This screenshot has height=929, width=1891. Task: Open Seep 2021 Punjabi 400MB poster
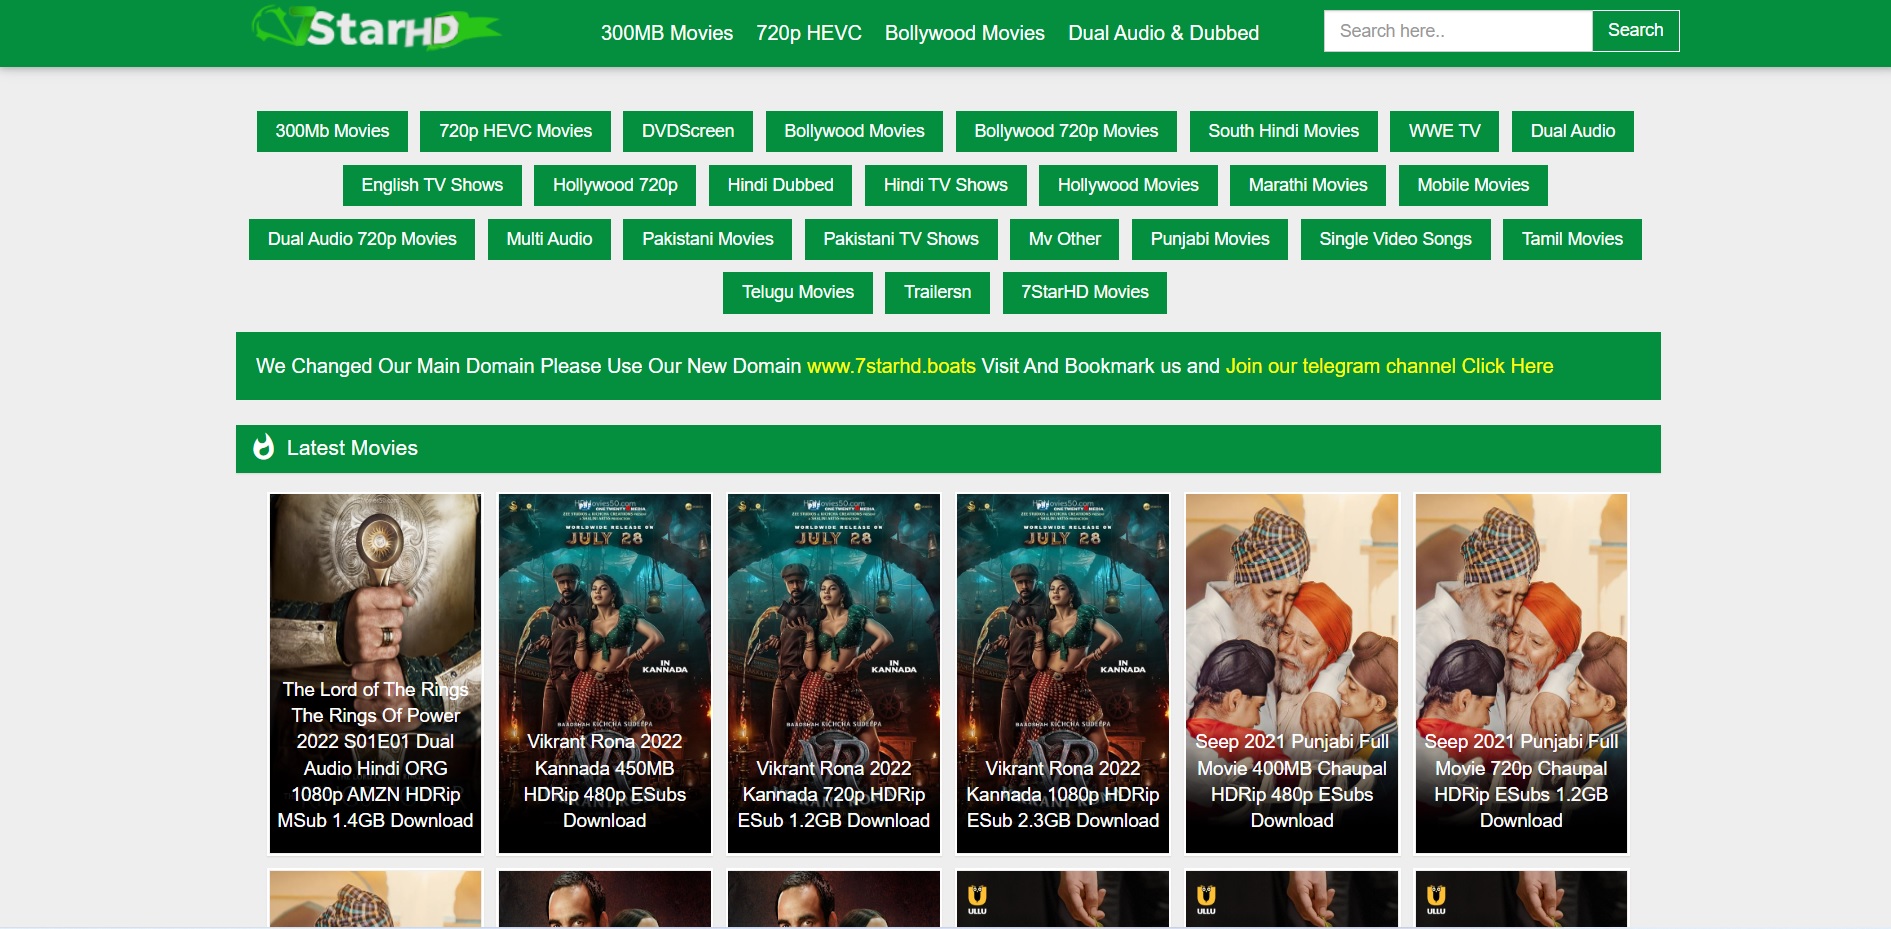coord(1291,673)
